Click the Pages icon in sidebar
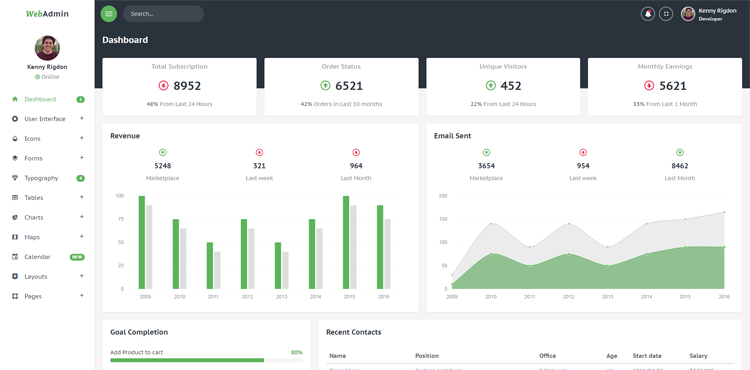The image size is (750, 370). point(15,296)
